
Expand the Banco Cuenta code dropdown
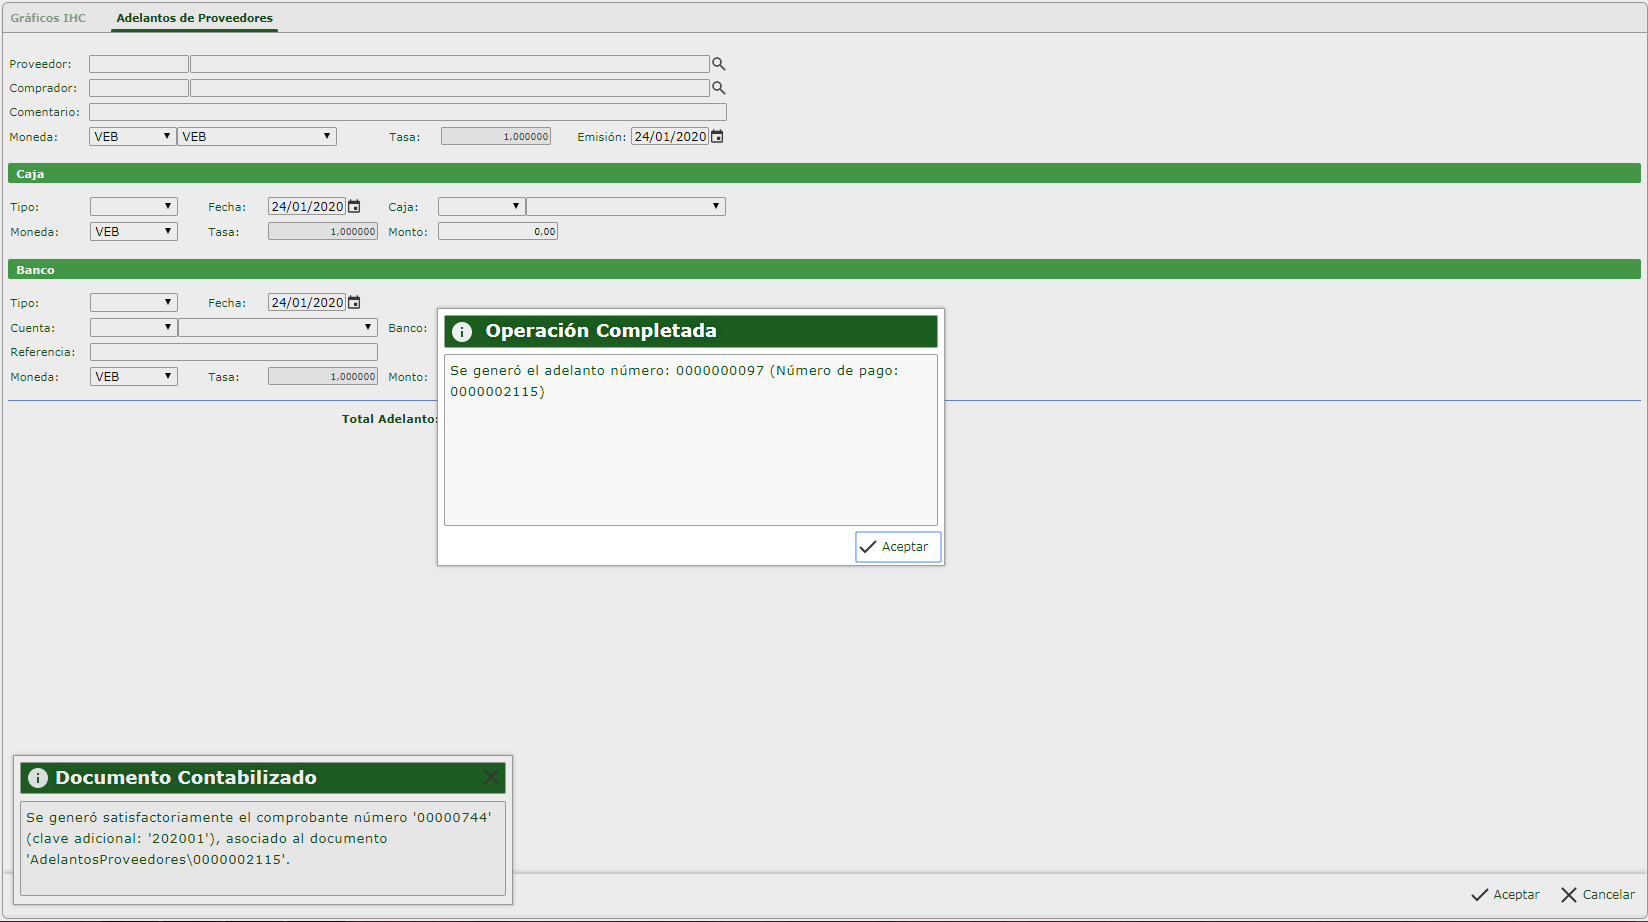133,328
